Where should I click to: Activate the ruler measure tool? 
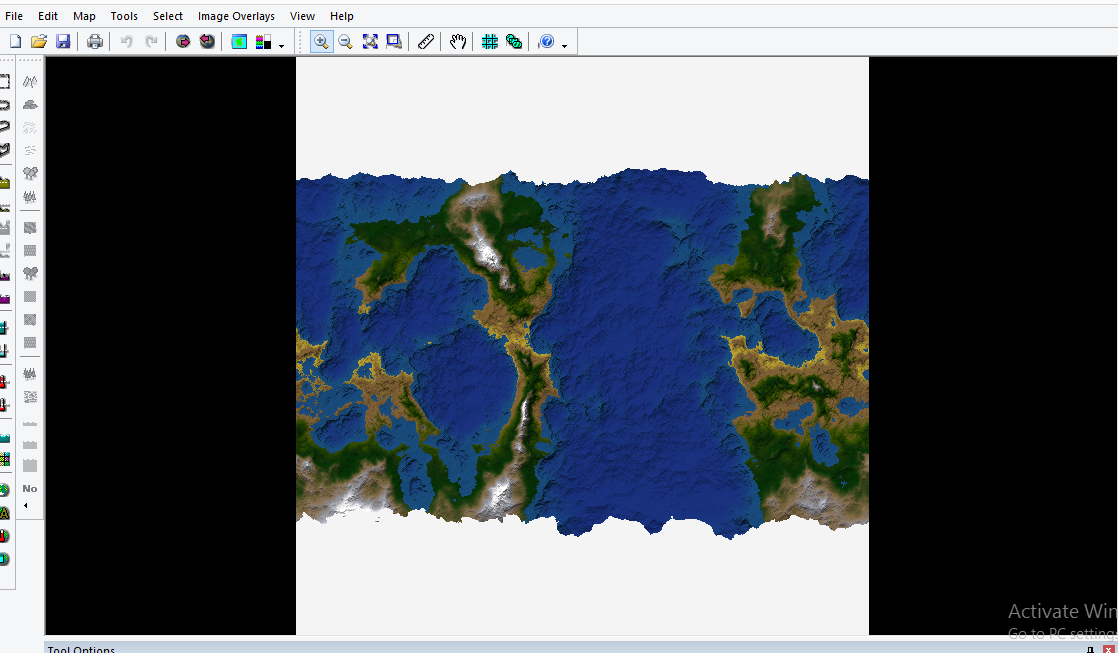click(426, 42)
